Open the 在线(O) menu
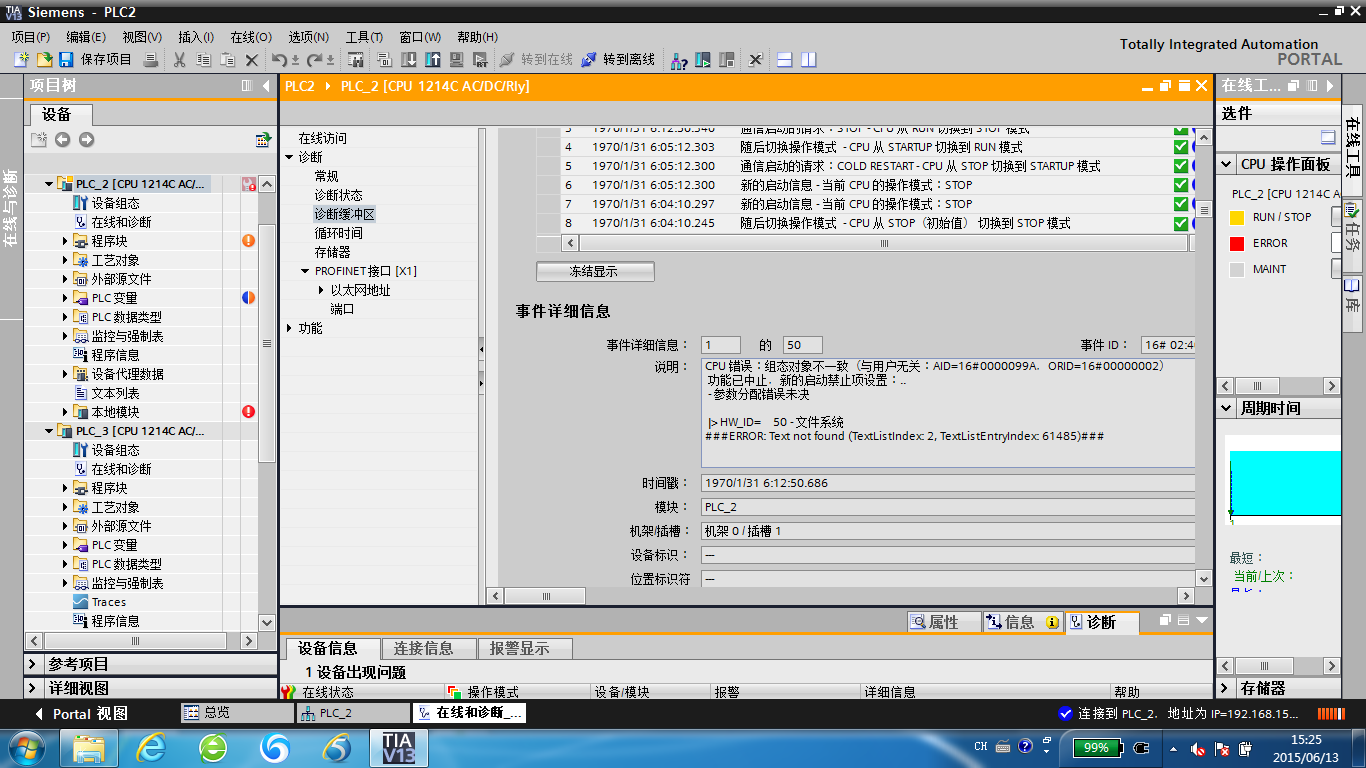The height and width of the screenshot is (768, 1366). coord(251,37)
